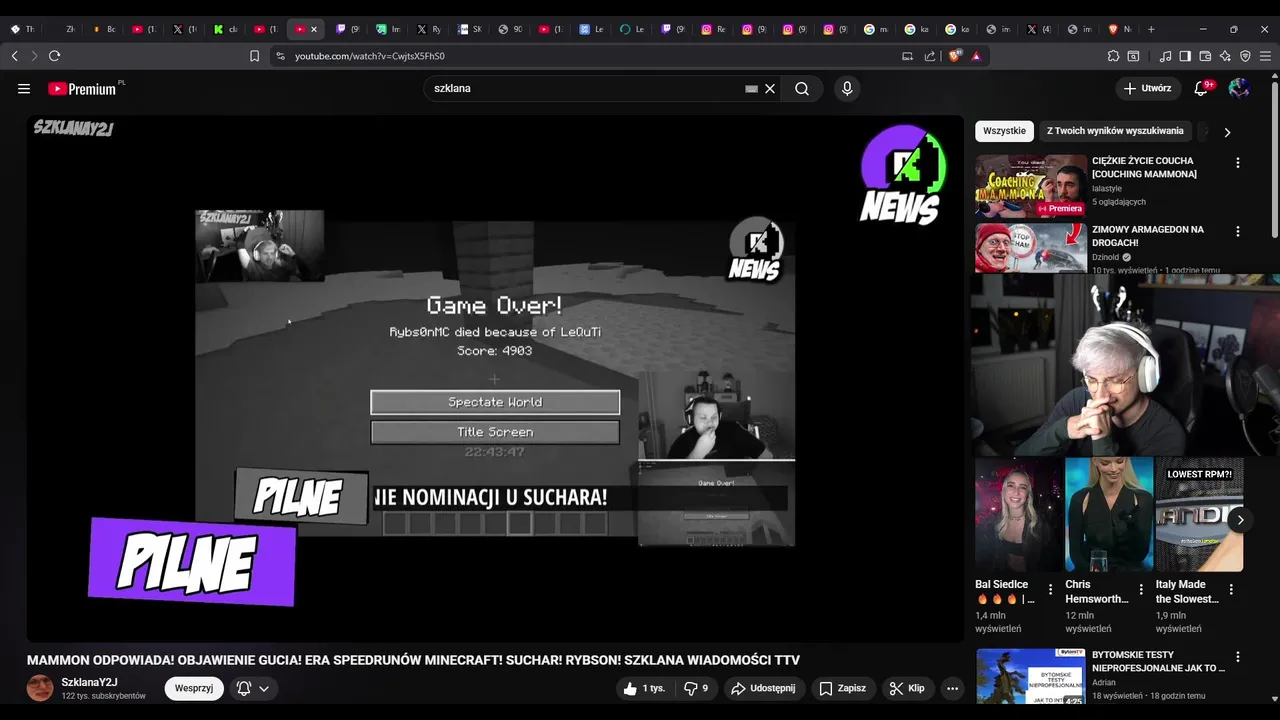Image resolution: width=1280 pixels, height=720 pixels.
Task: Go back using browser back arrow
Action: 15,56
